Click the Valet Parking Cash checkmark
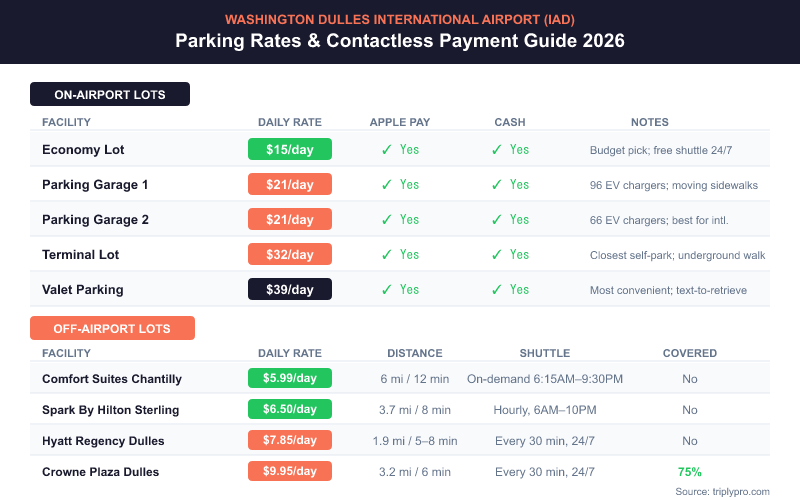 click(x=496, y=290)
